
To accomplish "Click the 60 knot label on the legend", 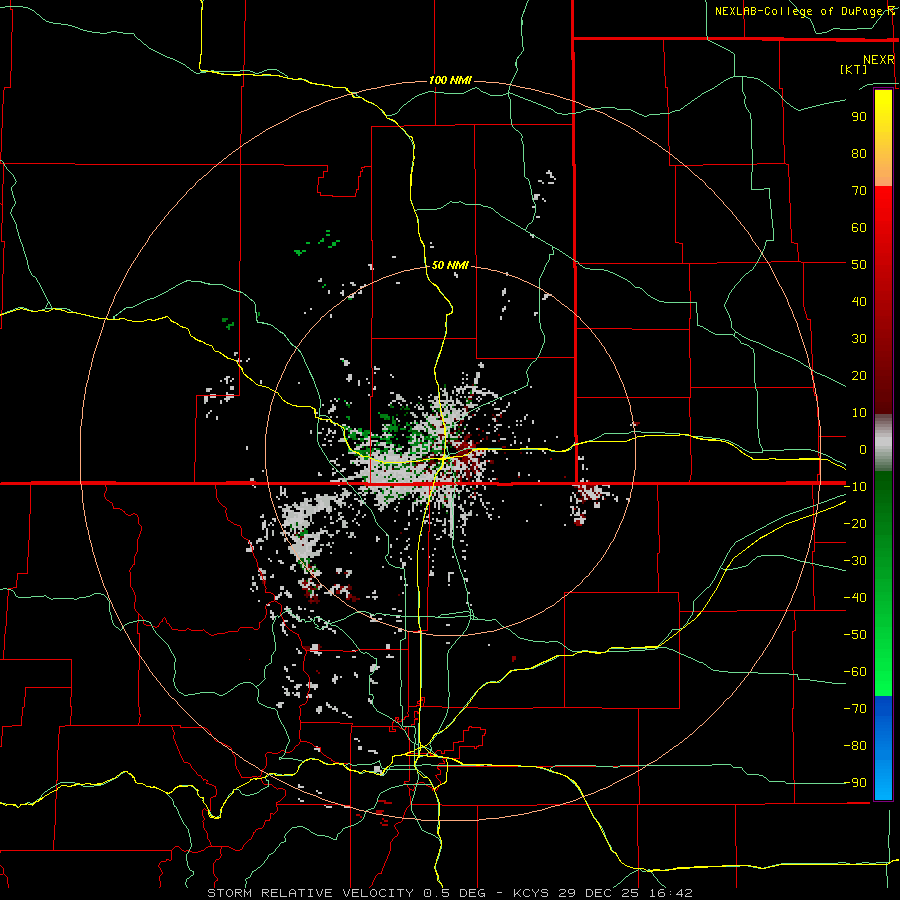I will pyautogui.click(x=859, y=228).
